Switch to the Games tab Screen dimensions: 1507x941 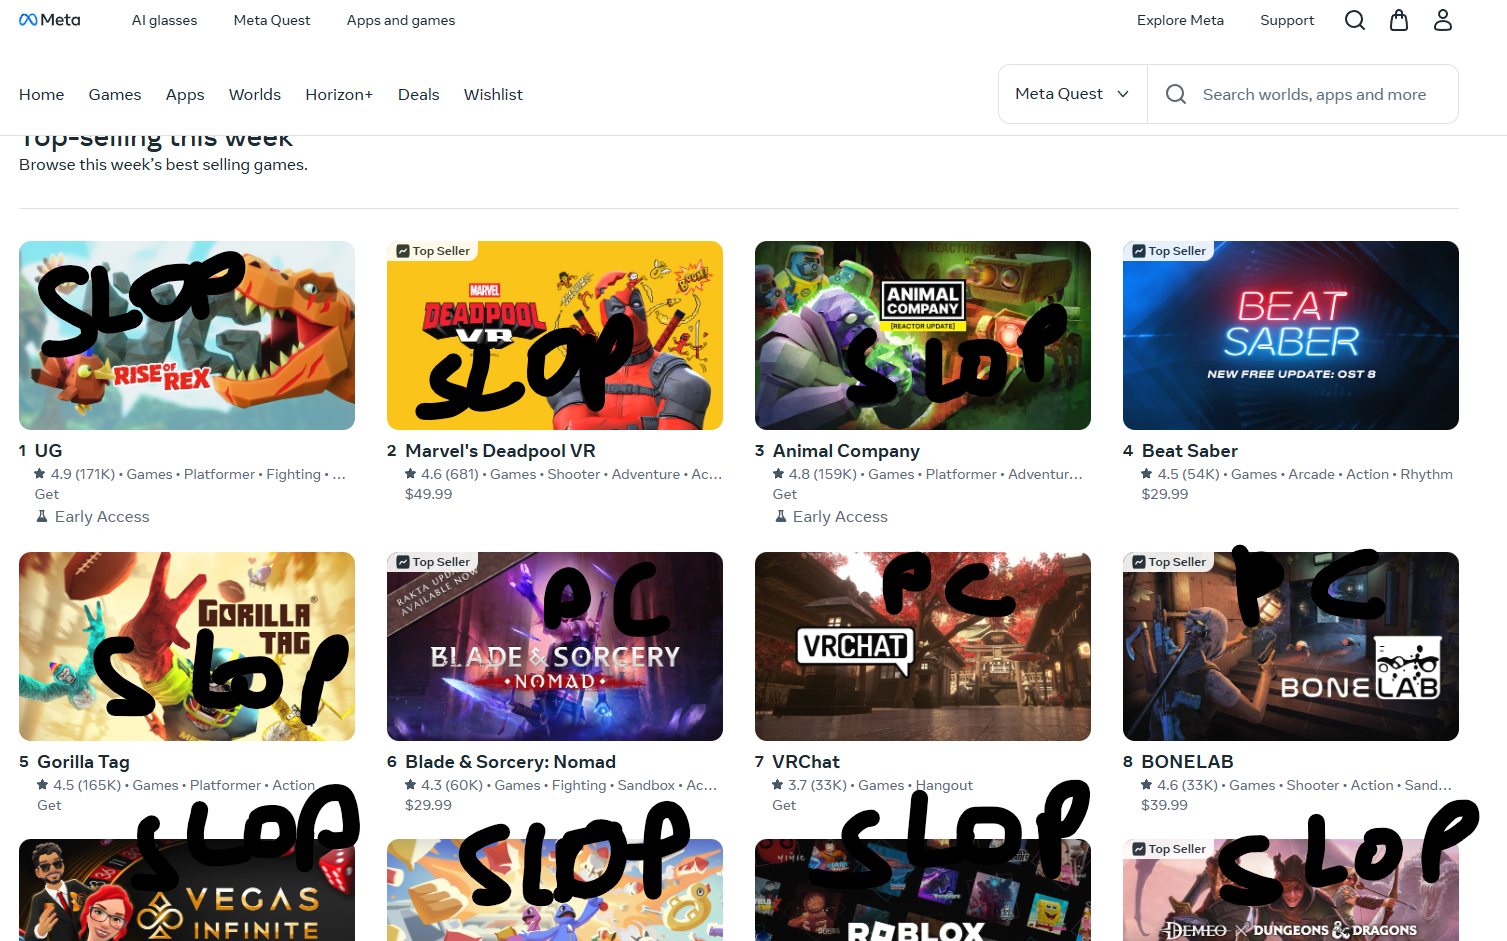pos(115,94)
